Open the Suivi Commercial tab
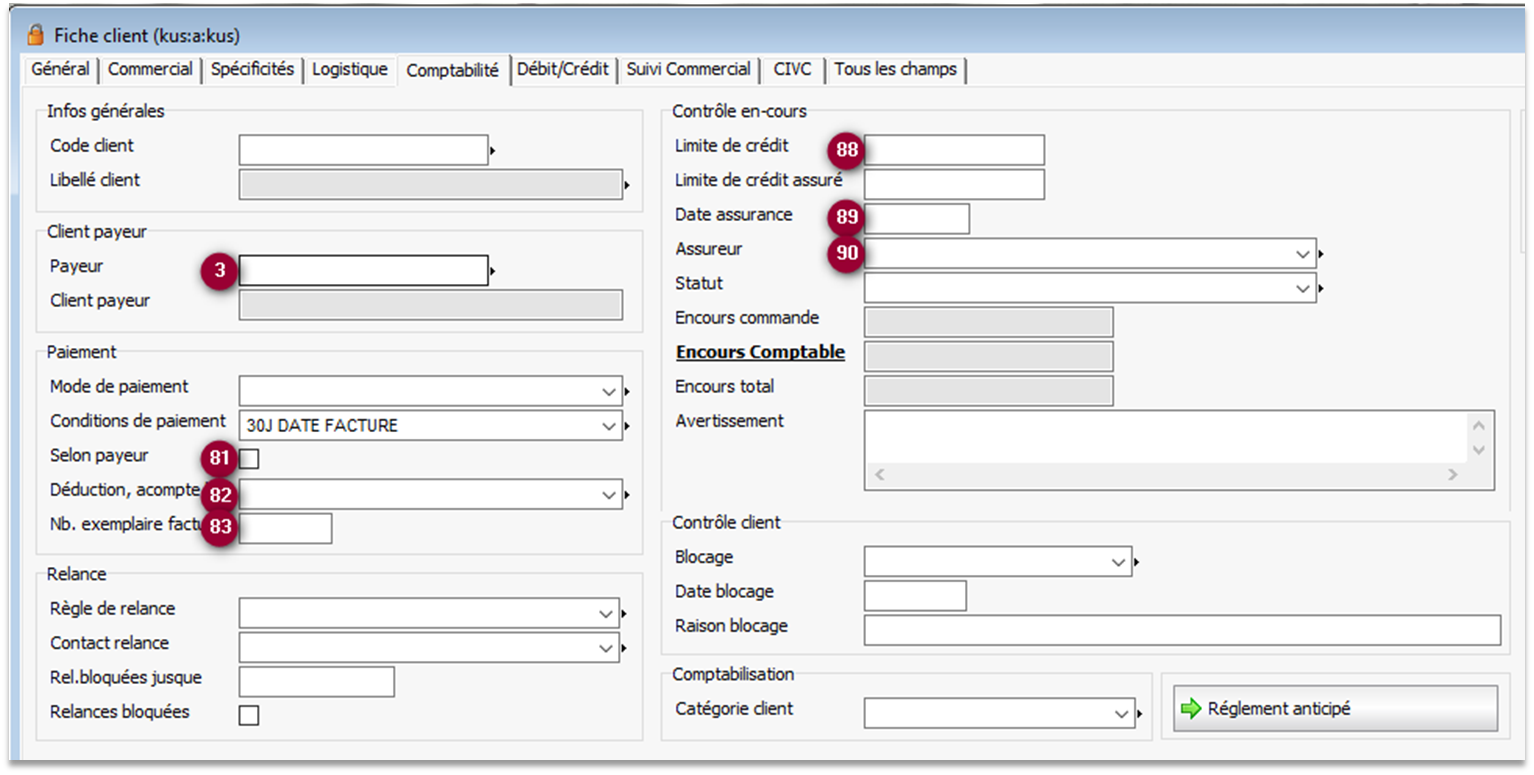This screenshot has height=775, width=1534. click(688, 70)
